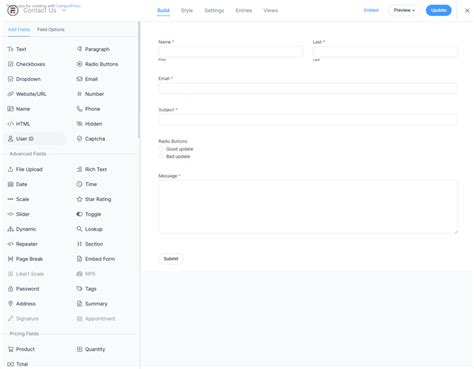Click the Formidable logo icon
This screenshot has height=369, width=474.
point(13,11)
